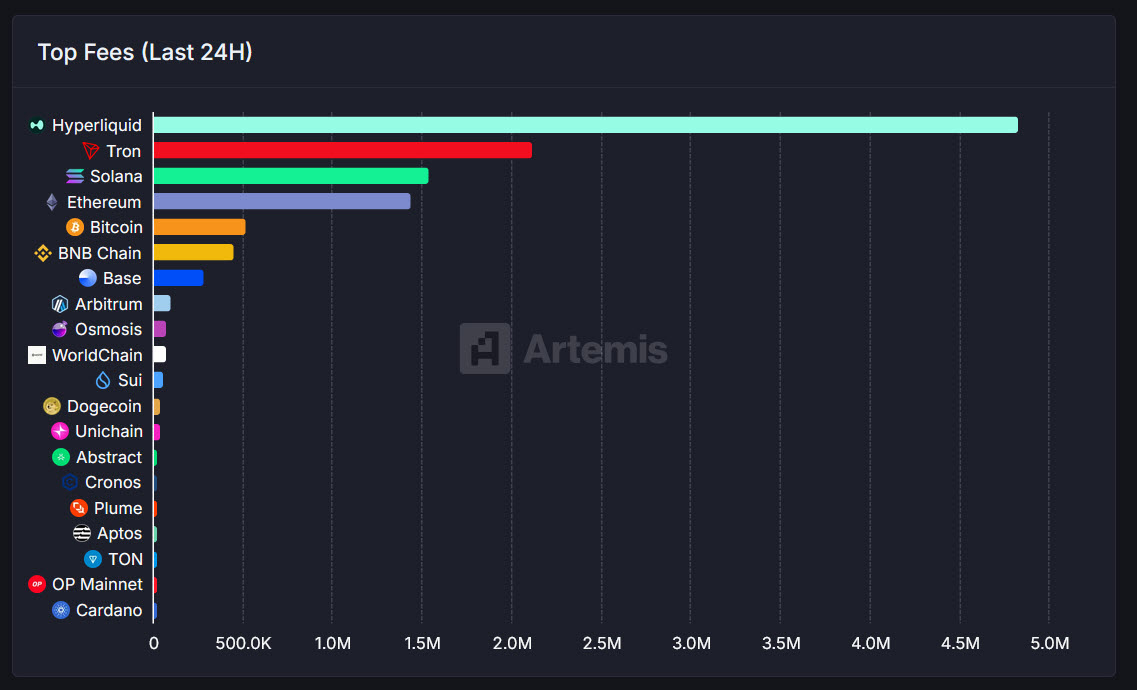
Task: Click the Bitcoin orange icon
Action: tap(75, 228)
